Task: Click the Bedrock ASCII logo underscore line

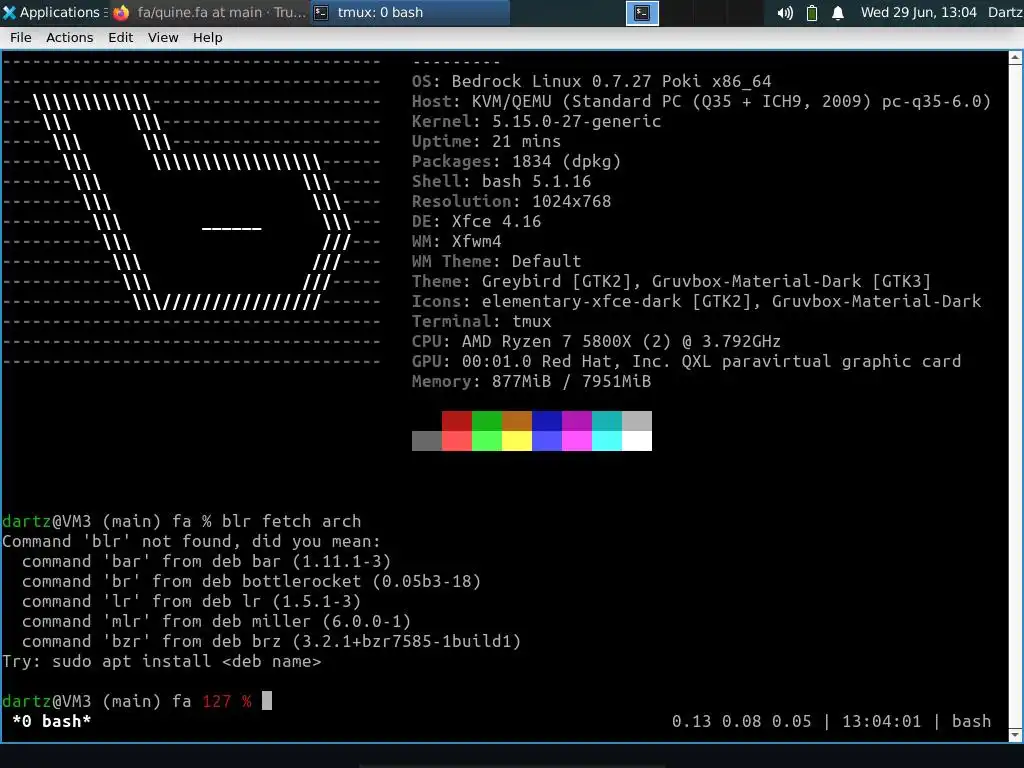Action: pos(232,229)
